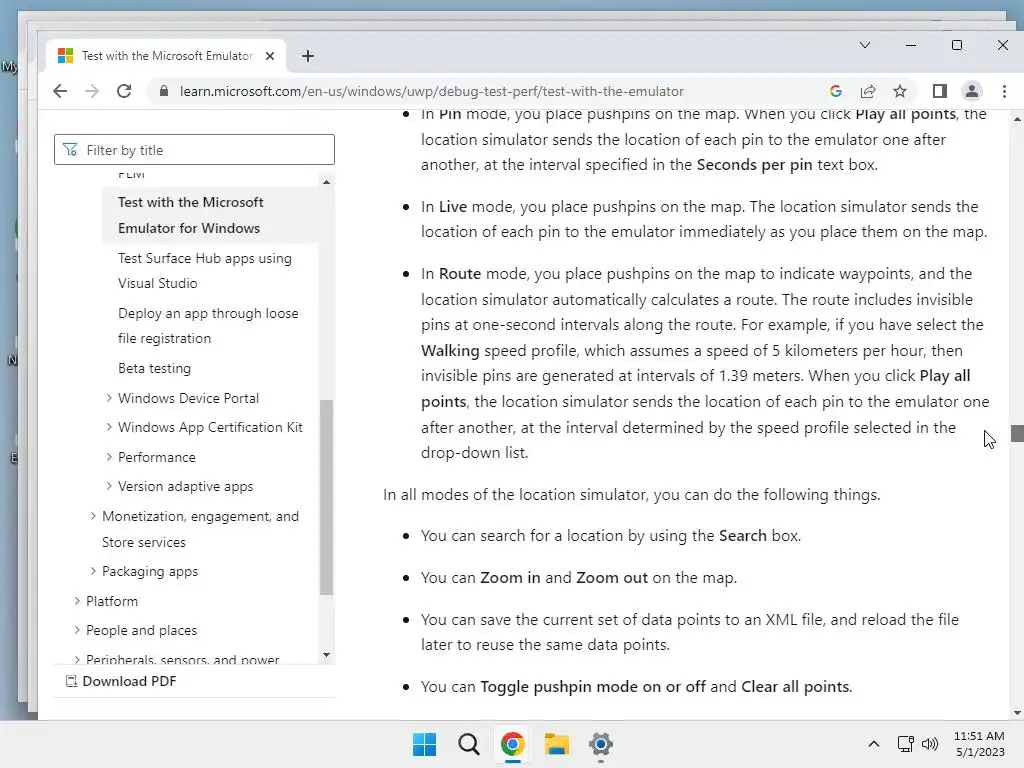The image size is (1024, 768).
Task: Open Windows taskbar search
Action: coord(468,744)
